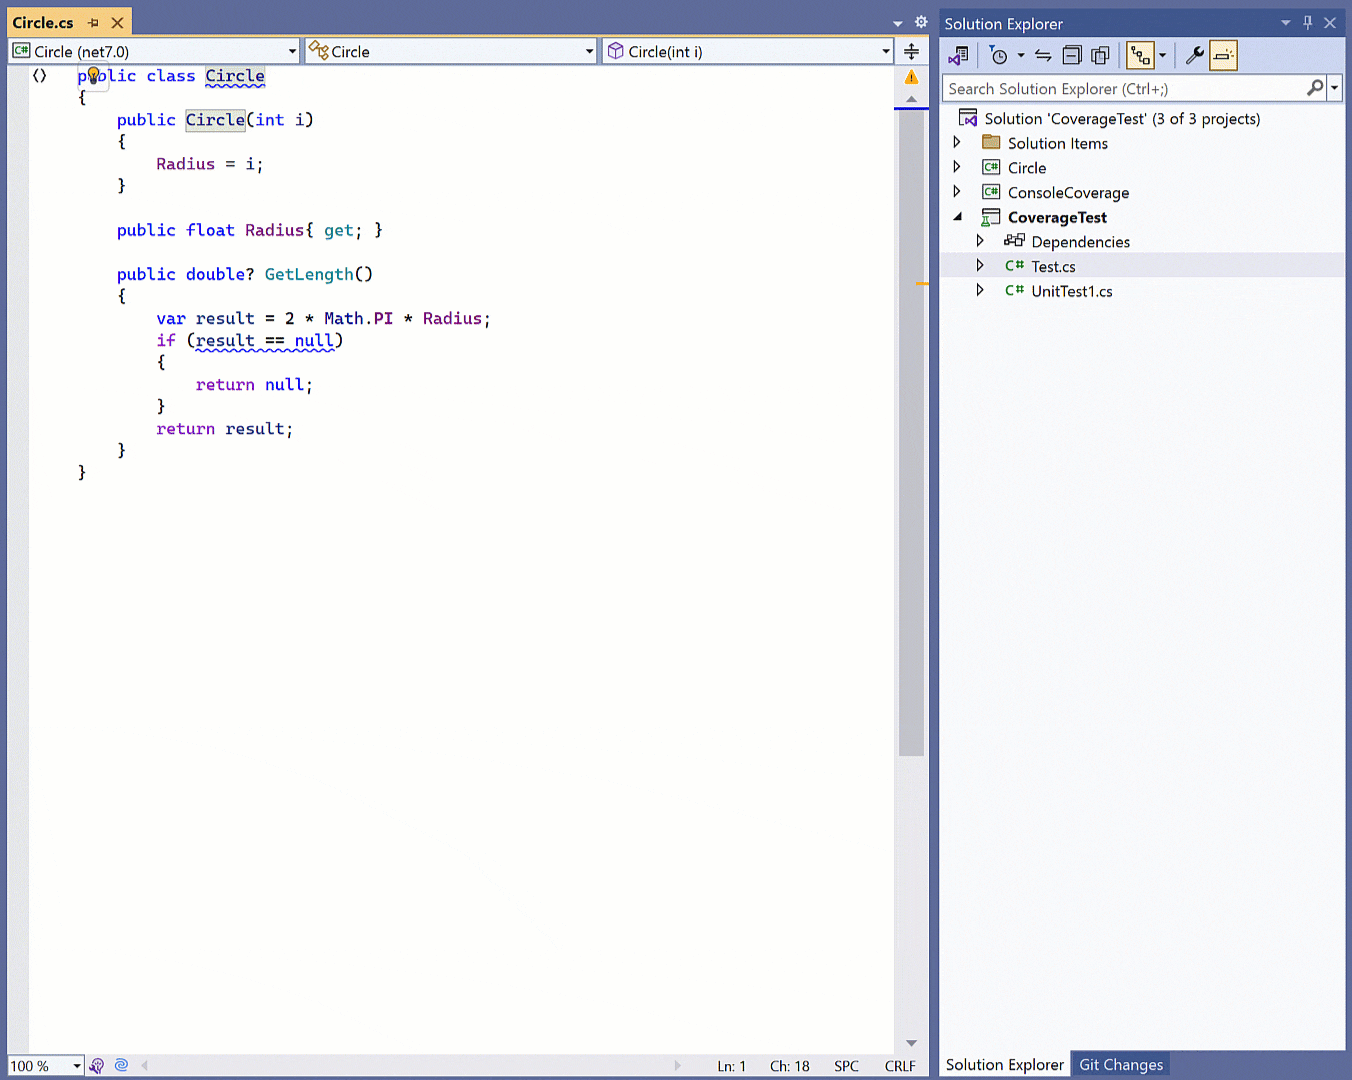1352x1080 pixels.
Task: Select UnitTest1.cs in the solution tree
Action: (x=1071, y=291)
